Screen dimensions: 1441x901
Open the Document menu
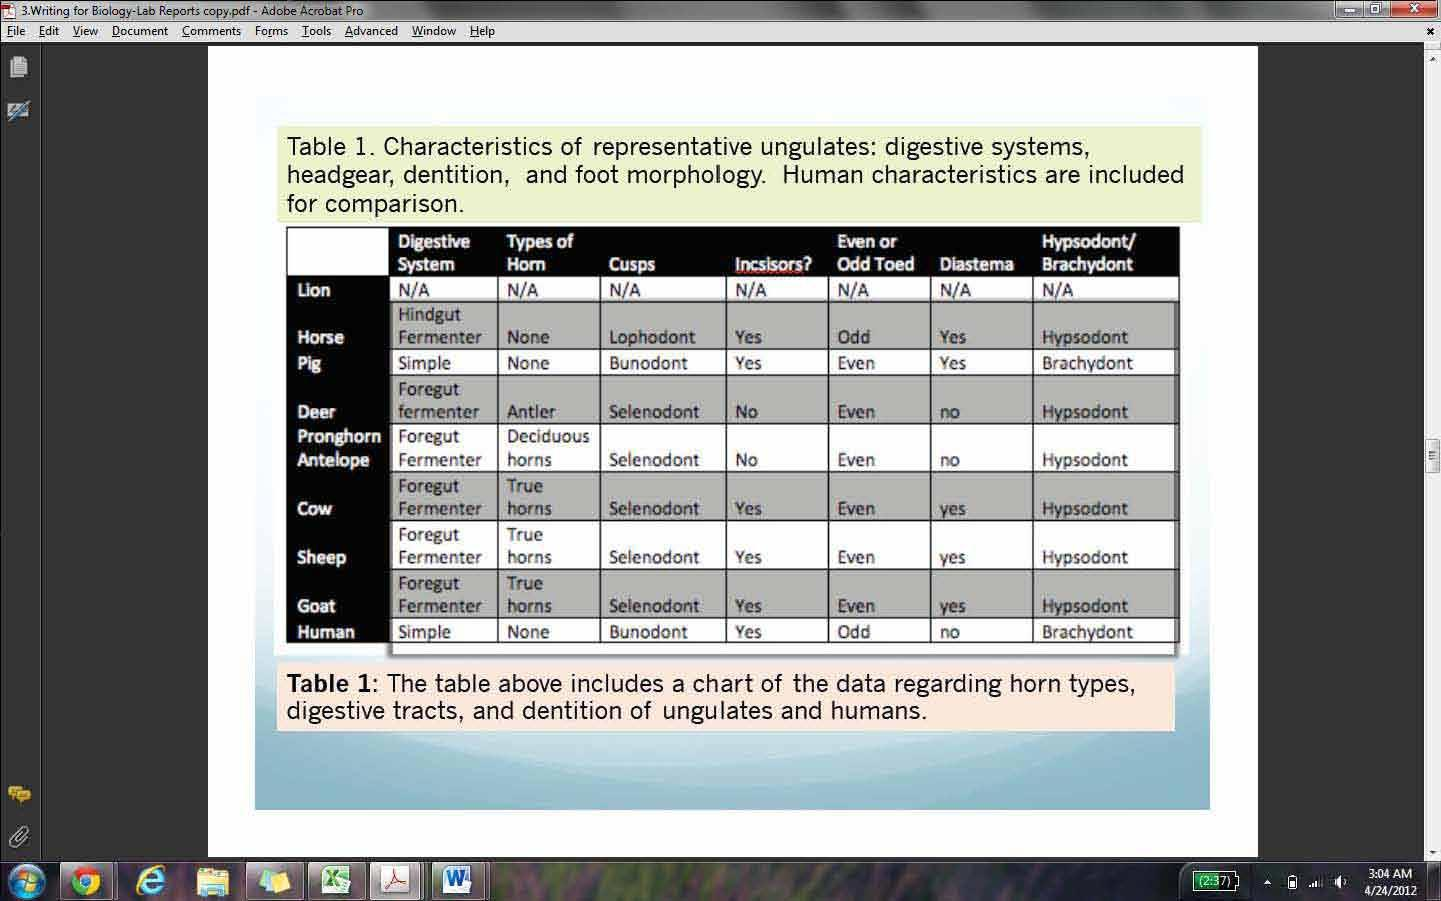click(x=139, y=31)
